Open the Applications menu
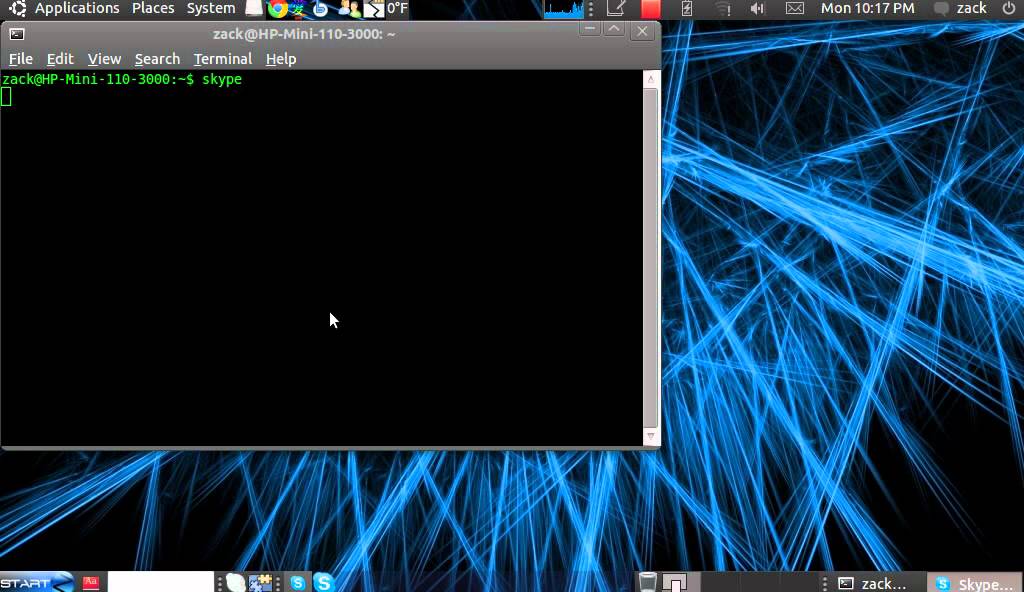The image size is (1024, 592). (x=77, y=8)
